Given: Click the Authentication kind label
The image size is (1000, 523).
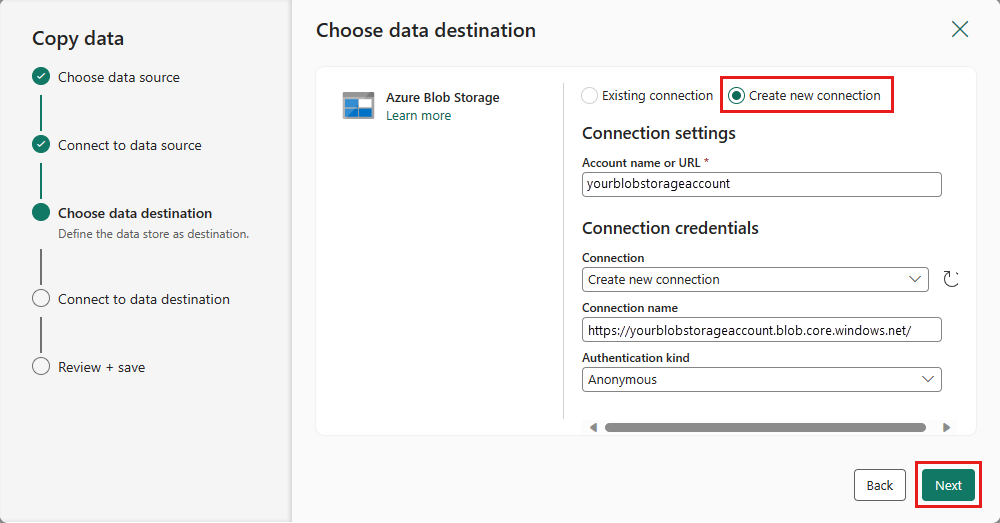Looking at the screenshot, I should coord(636,358).
